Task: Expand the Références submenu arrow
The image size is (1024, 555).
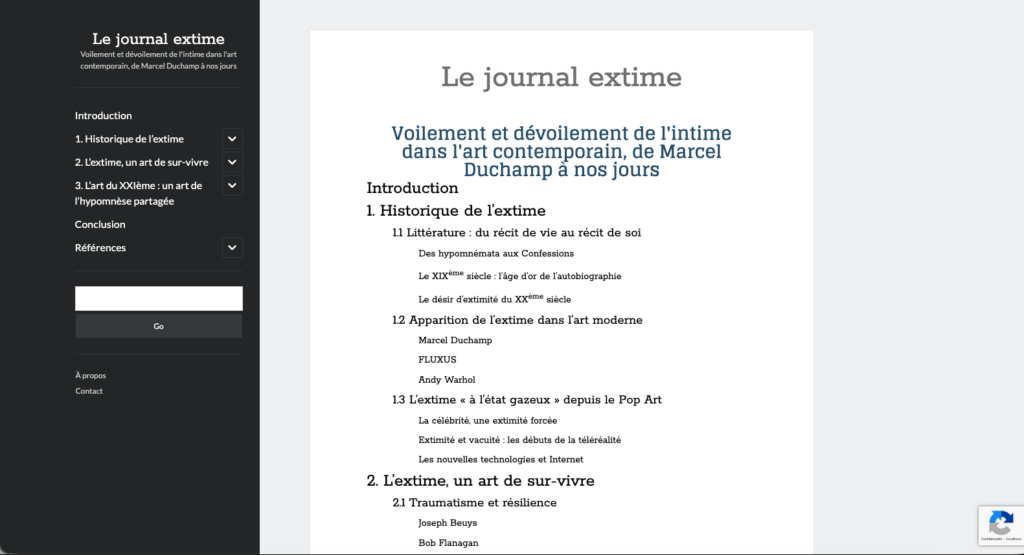Action: (231, 248)
